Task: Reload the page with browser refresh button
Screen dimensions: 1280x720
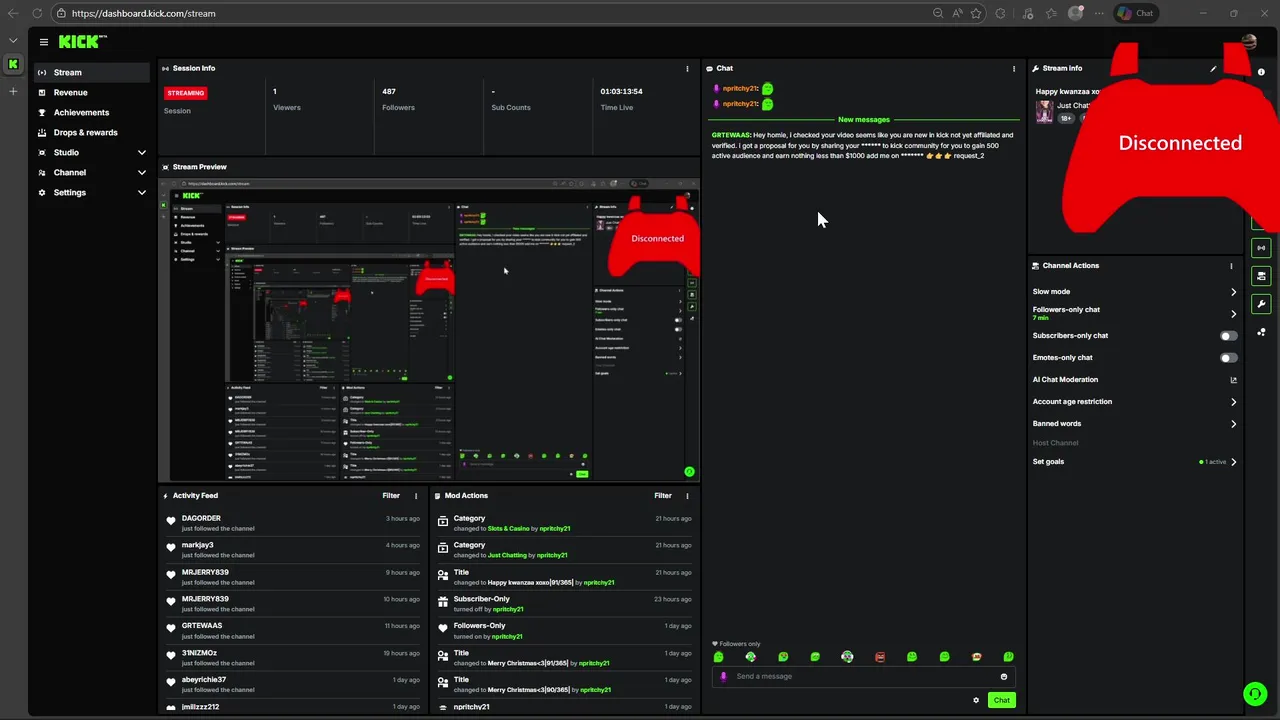Action: pos(37,13)
